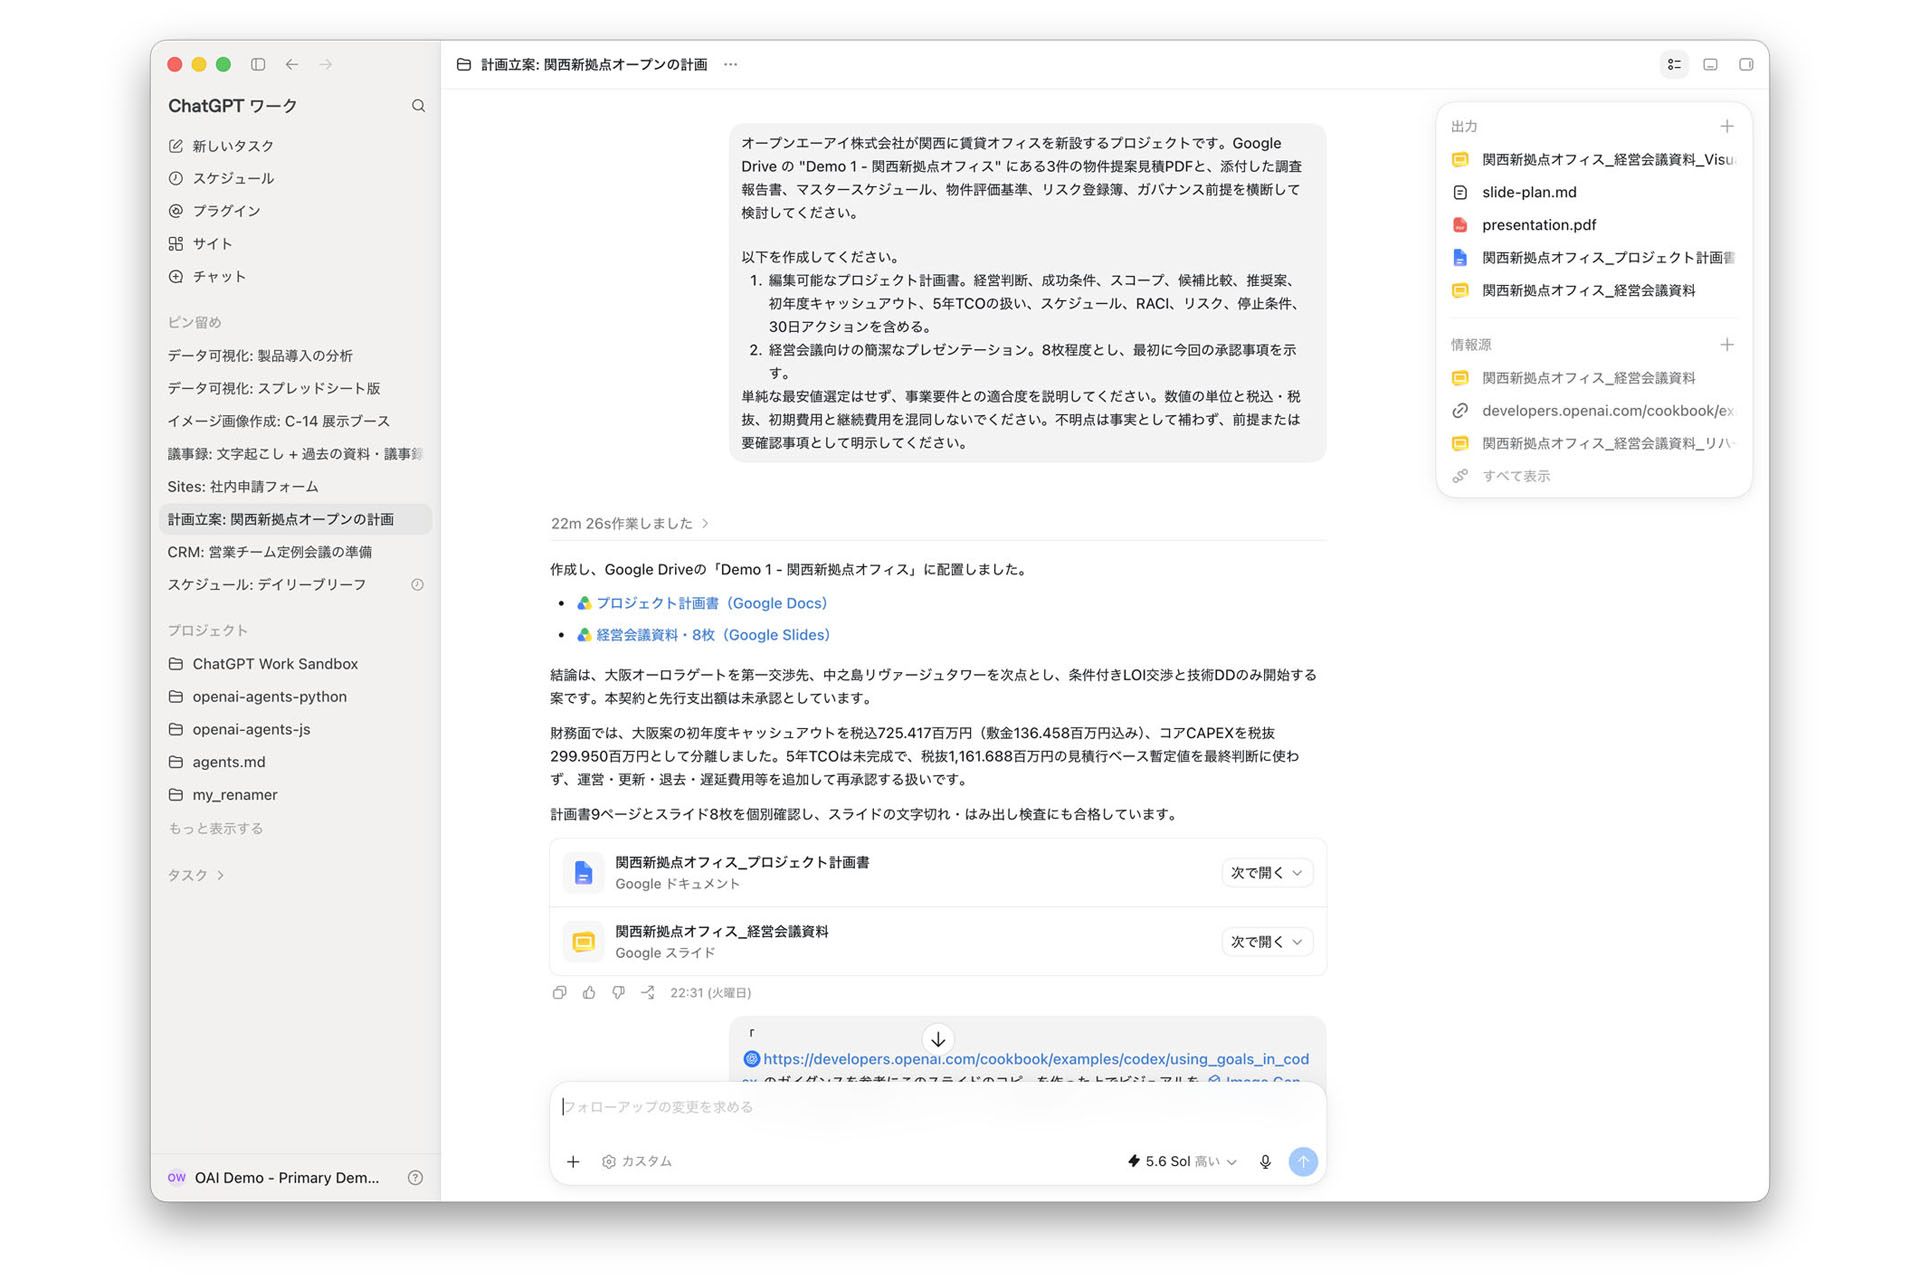Screen dimensions: 1920x1280
Task: Copy the response with copy icon
Action: [x=559, y=993]
